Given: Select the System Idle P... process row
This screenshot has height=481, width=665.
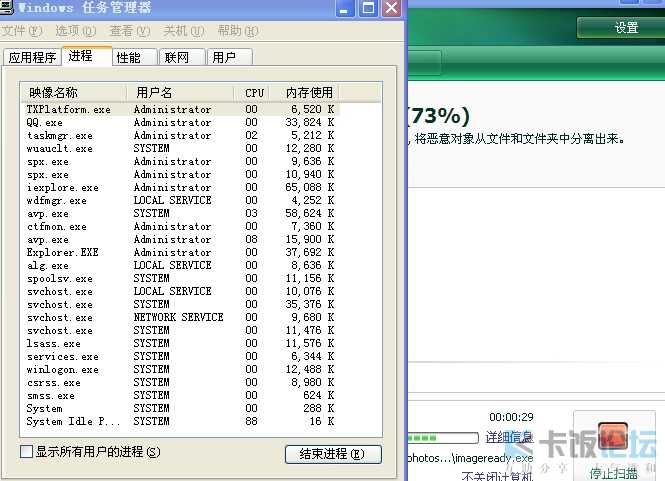Looking at the screenshot, I should click(x=180, y=421).
